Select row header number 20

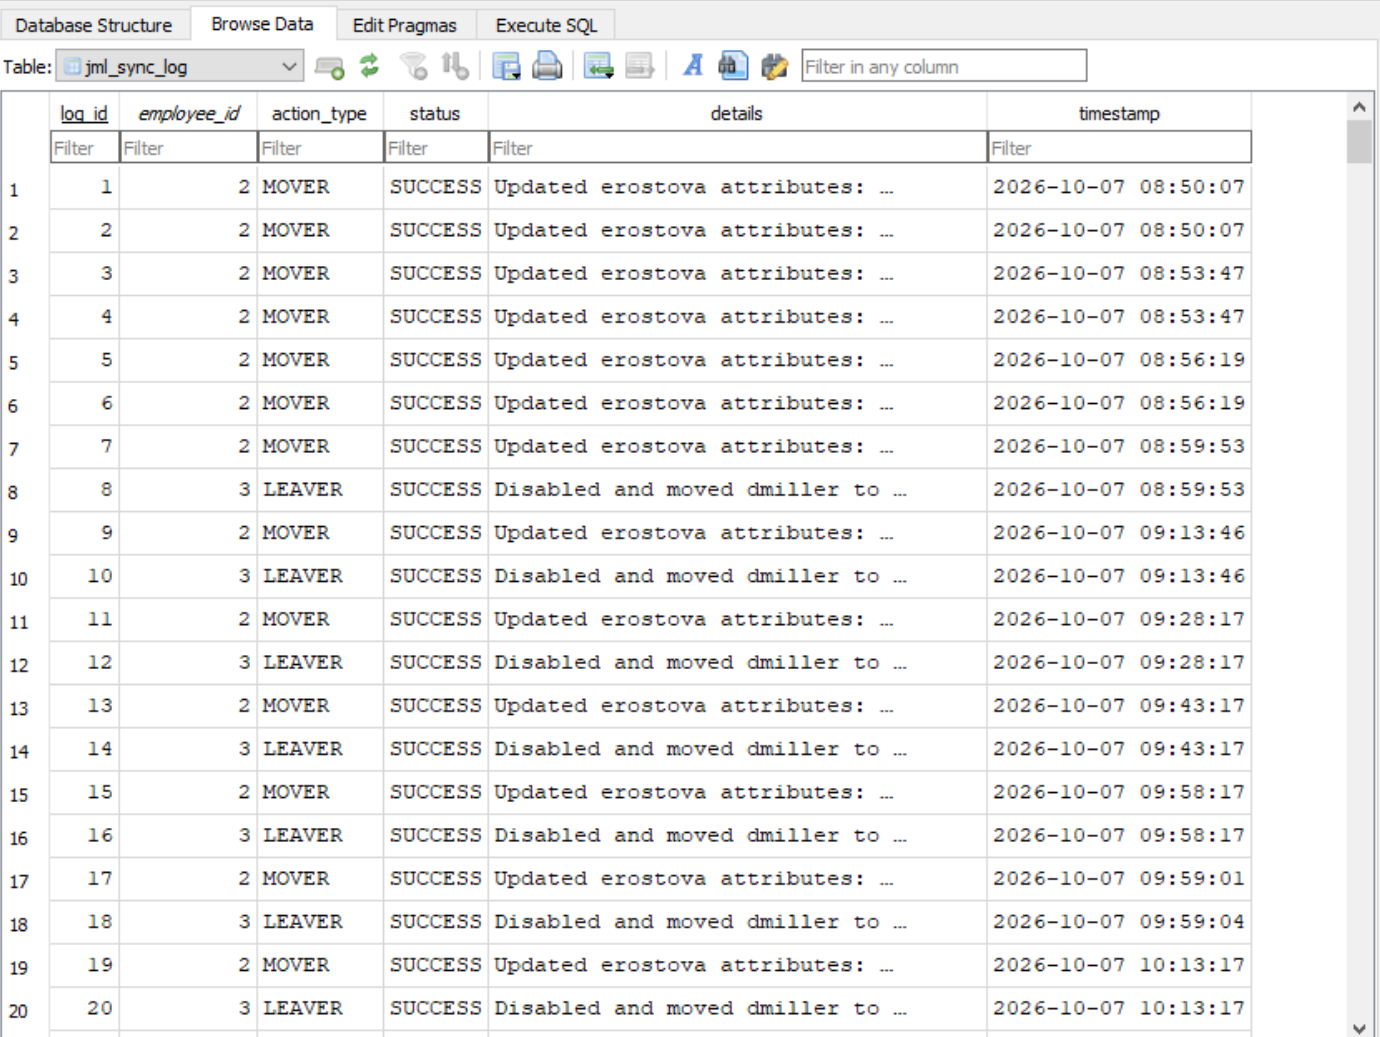[x=25, y=1011]
